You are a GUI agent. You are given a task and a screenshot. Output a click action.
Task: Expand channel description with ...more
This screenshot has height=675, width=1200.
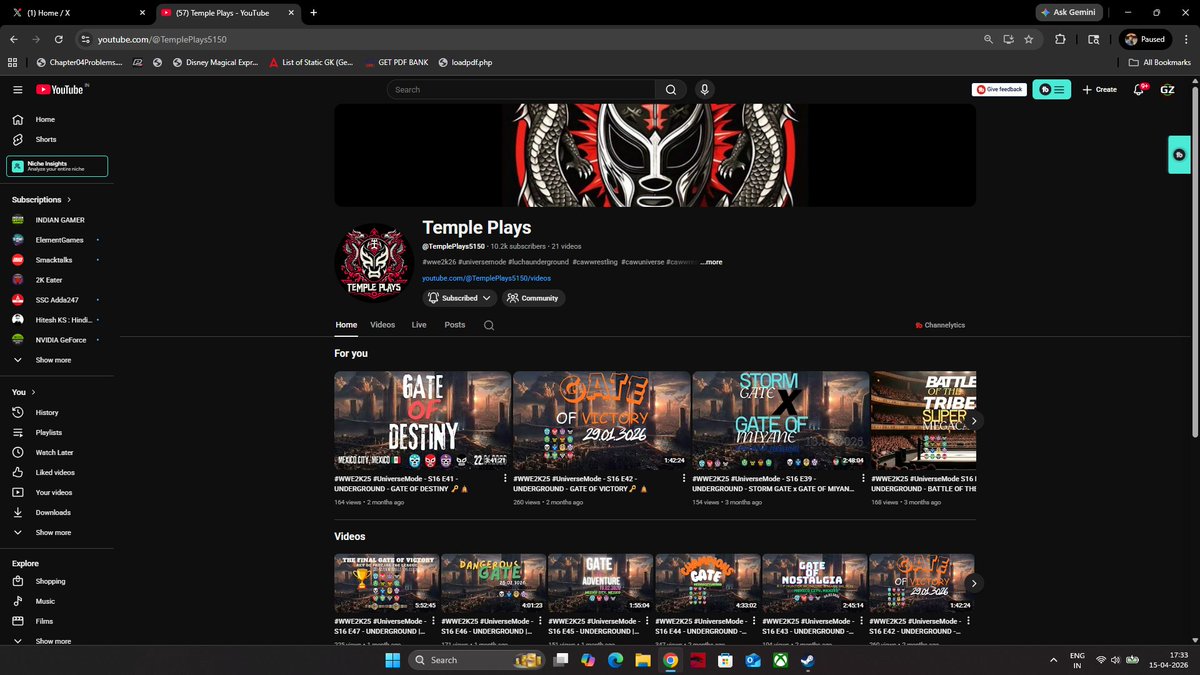click(711, 262)
